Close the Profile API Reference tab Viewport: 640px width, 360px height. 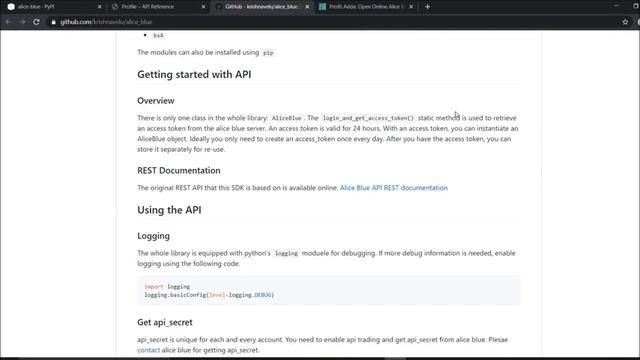pos(203,7)
